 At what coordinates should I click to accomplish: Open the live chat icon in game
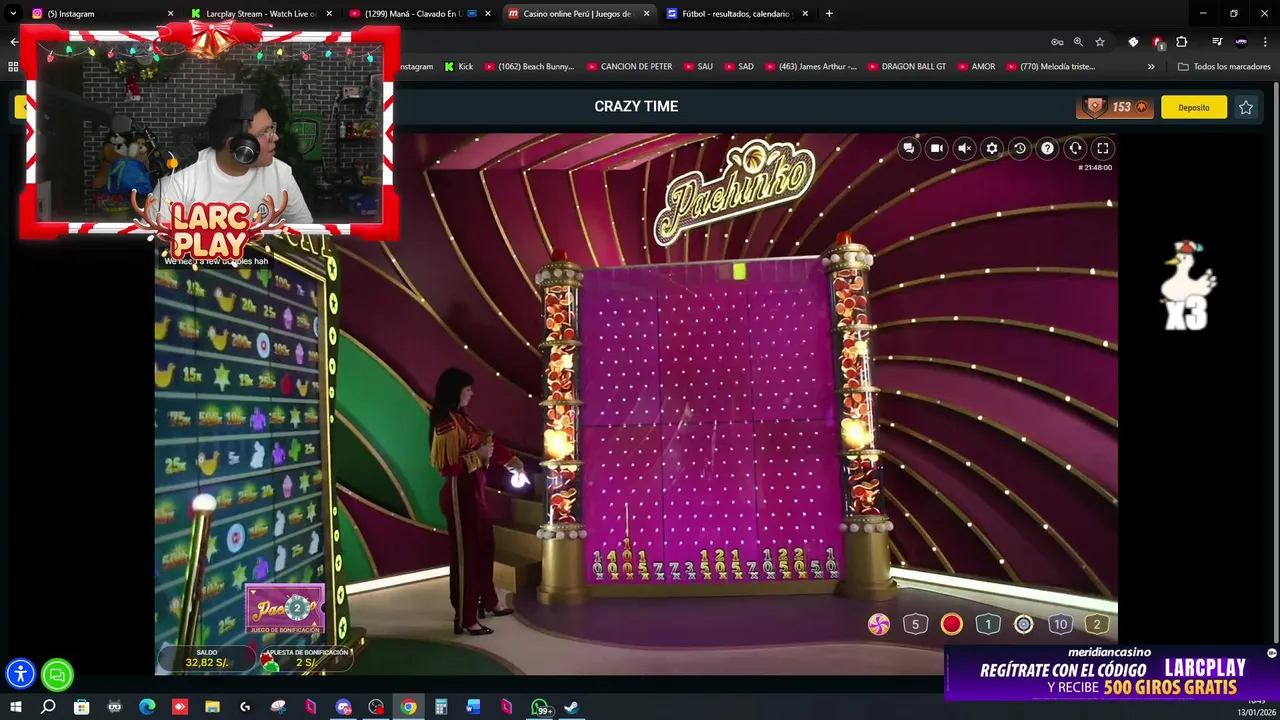pos(909,148)
